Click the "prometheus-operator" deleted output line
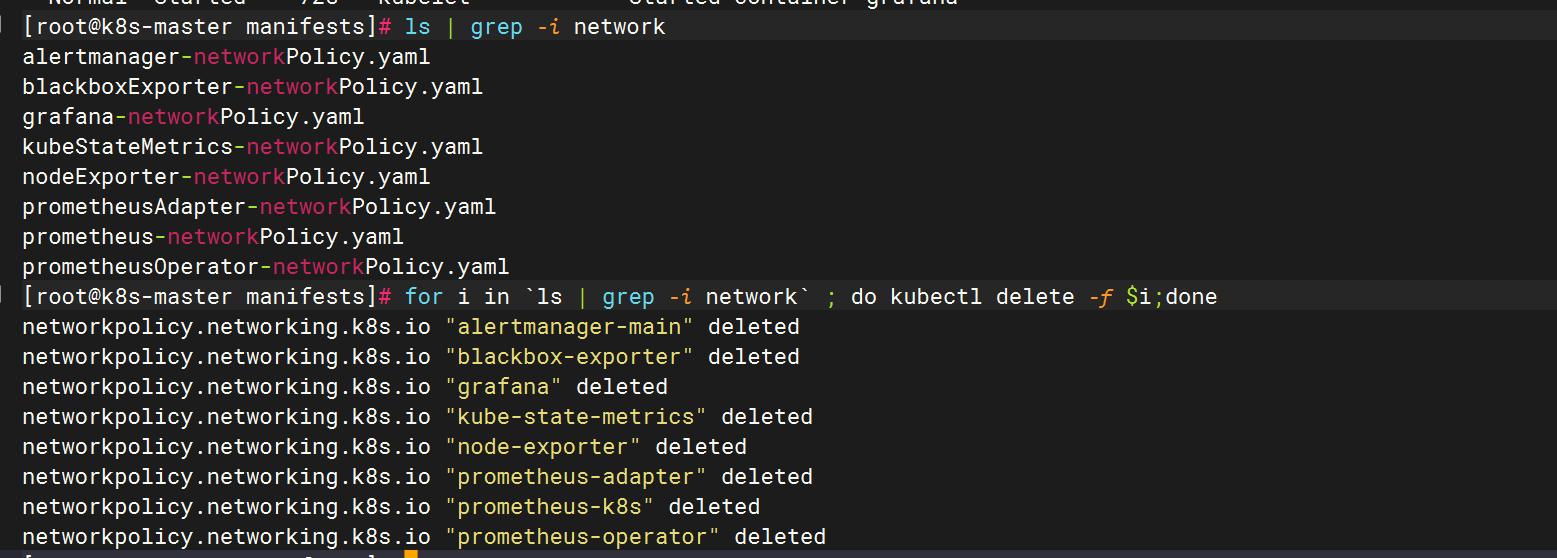Viewport: 1557px width, 558px height. pos(424,537)
